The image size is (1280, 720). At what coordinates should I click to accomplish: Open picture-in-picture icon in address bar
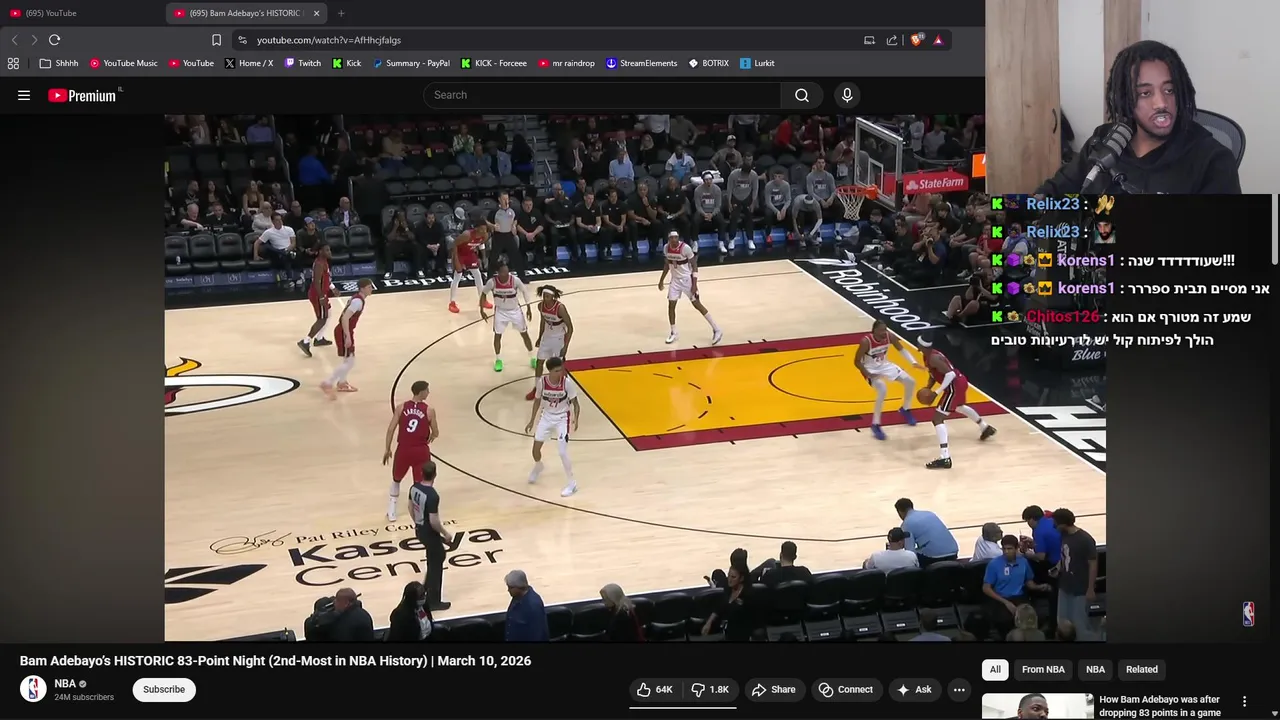pos(869,40)
